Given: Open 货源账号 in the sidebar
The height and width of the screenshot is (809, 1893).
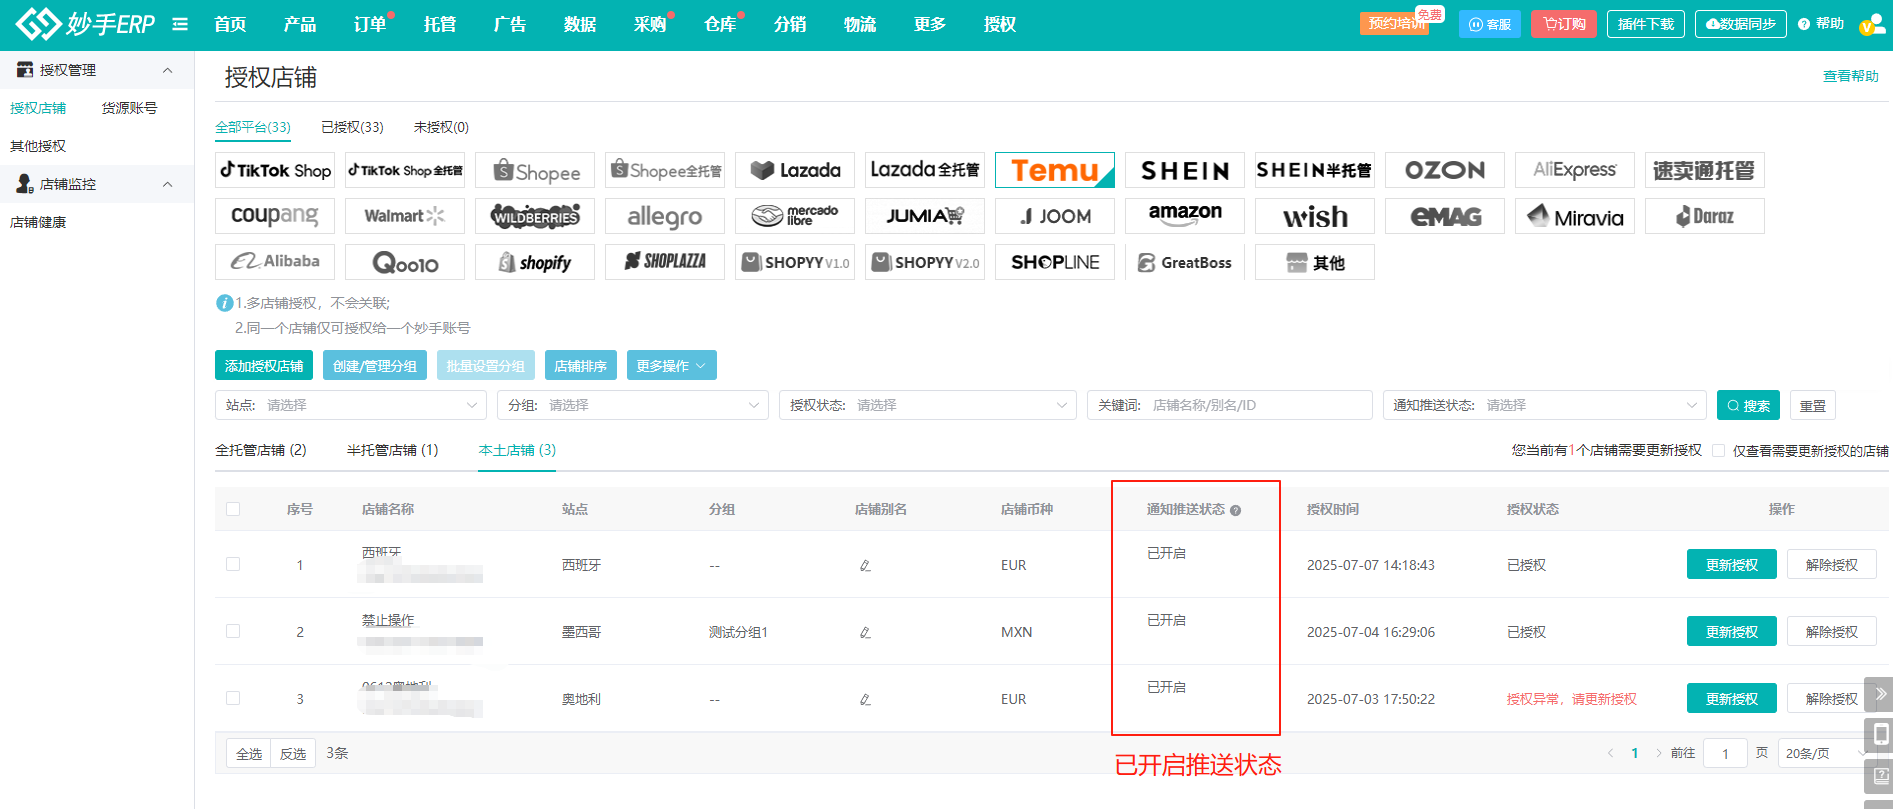Looking at the screenshot, I should 129,108.
